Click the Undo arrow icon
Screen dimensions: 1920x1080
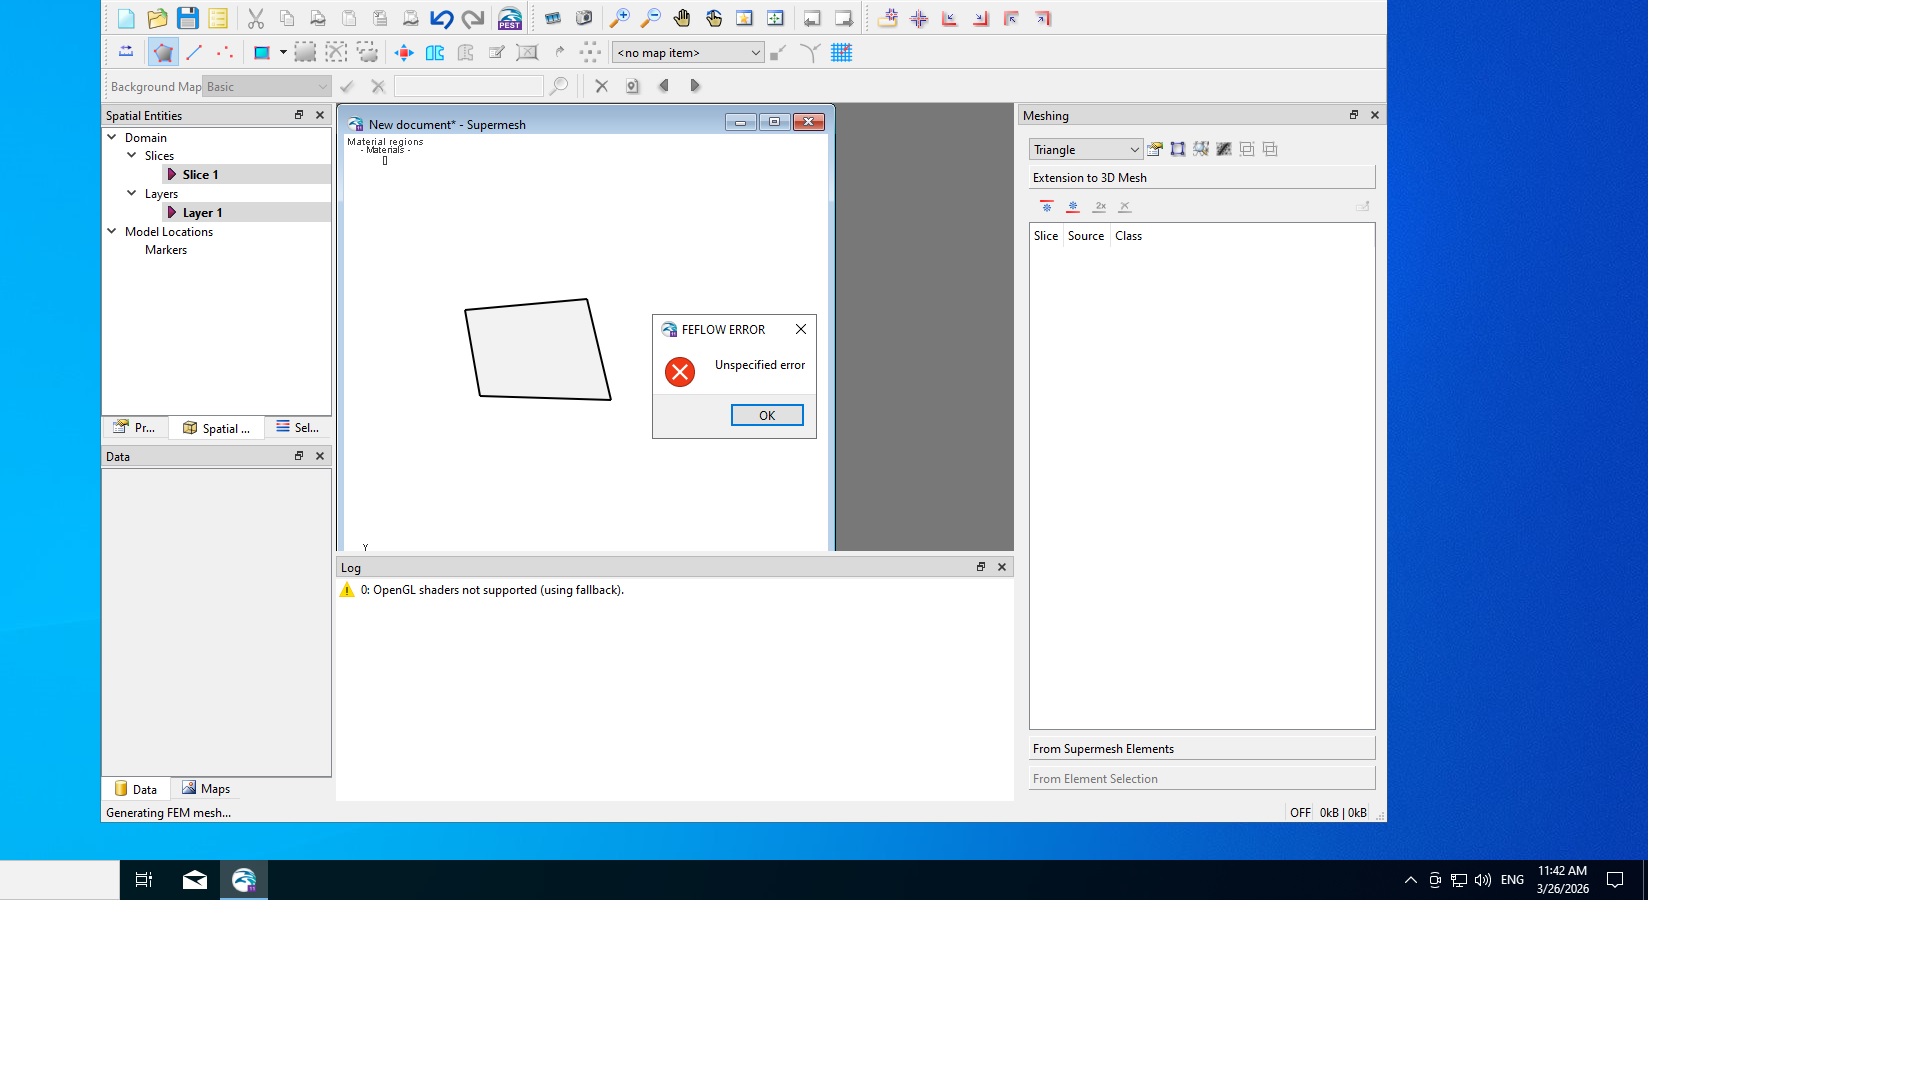point(441,18)
